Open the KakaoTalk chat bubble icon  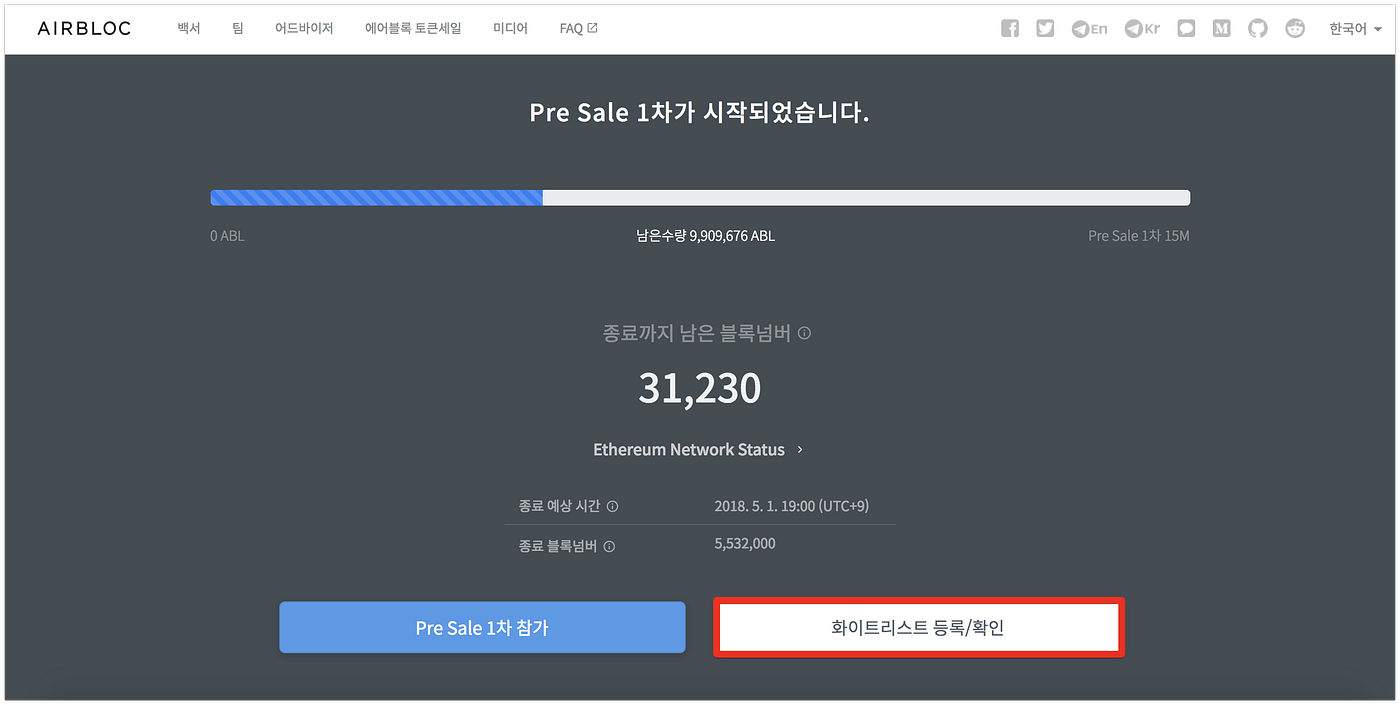pyautogui.click(x=1186, y=29)
